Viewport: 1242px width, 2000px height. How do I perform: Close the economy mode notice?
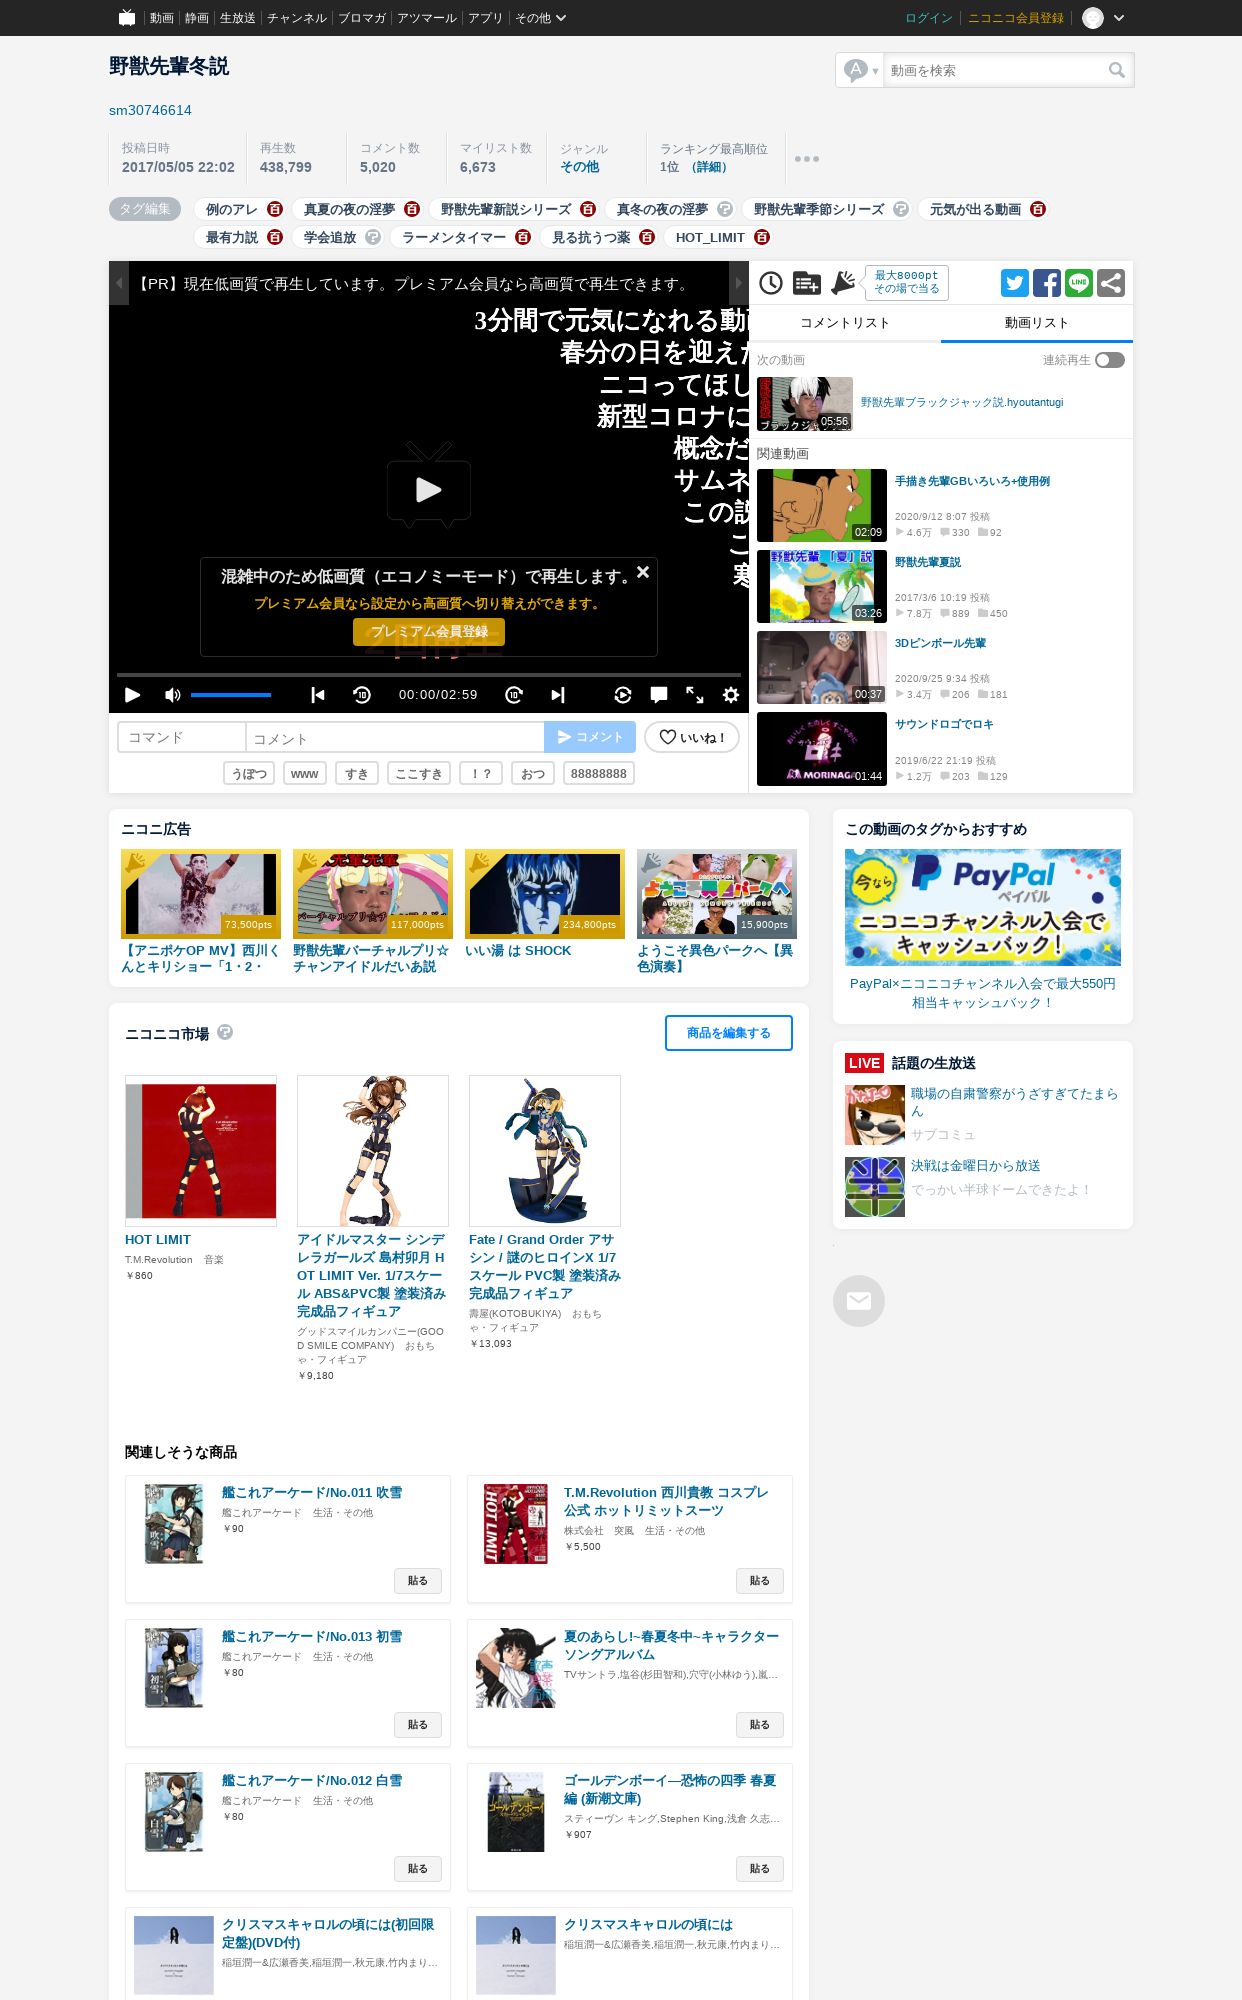[643, 572]
